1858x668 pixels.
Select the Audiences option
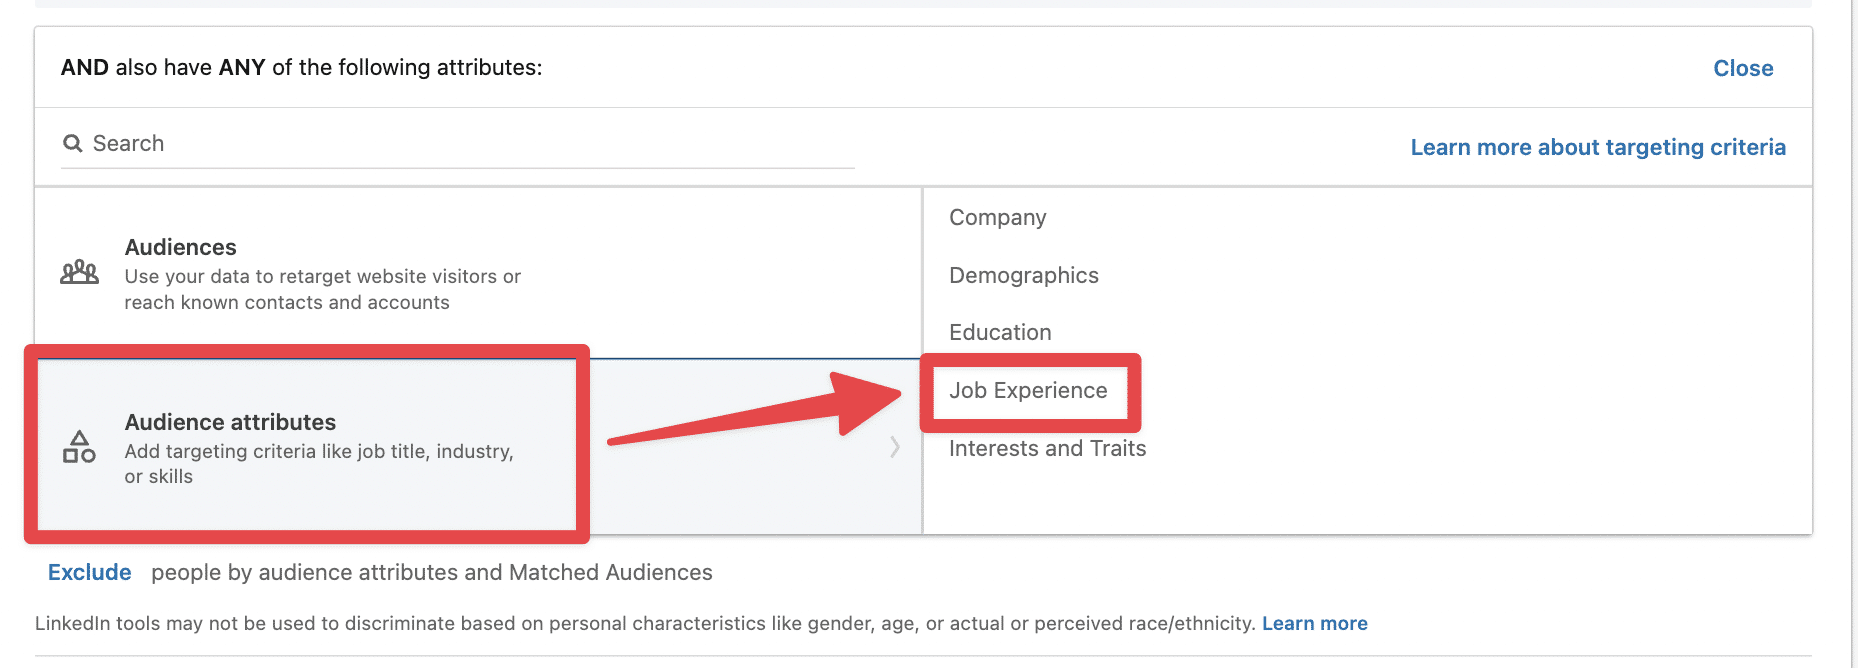[478, 273]
